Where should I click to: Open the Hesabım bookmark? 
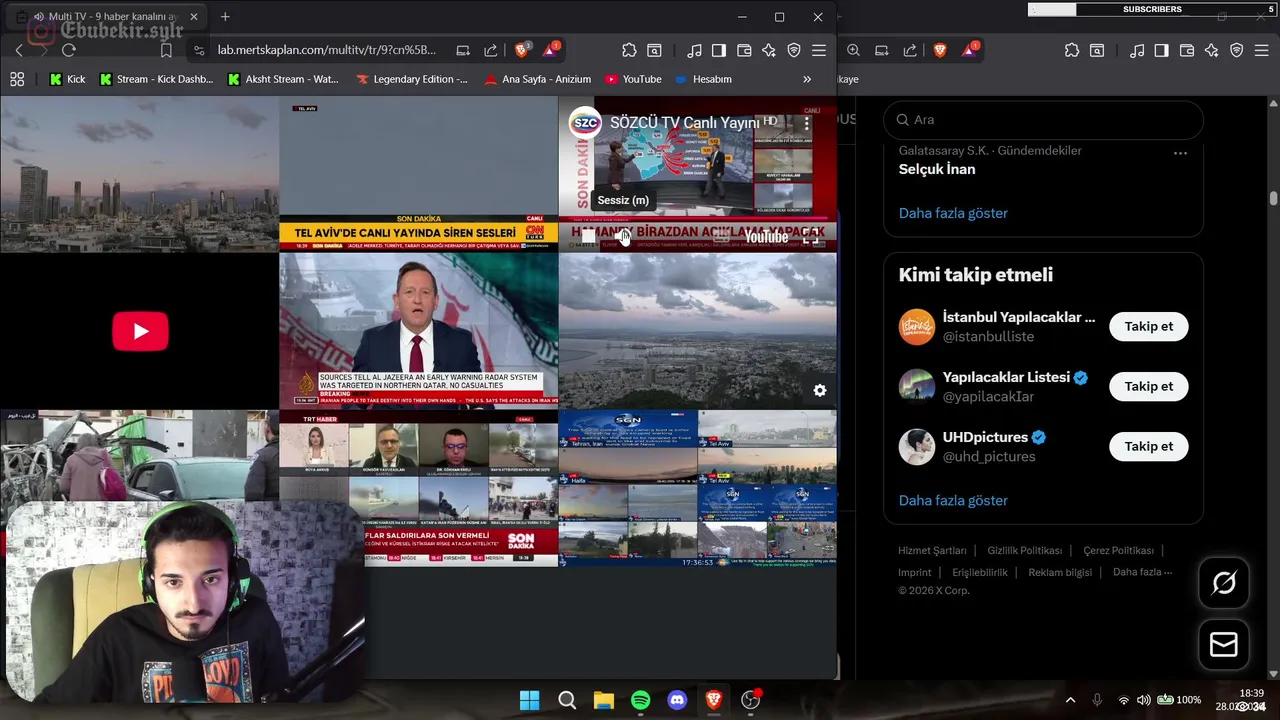pos(703,79)
